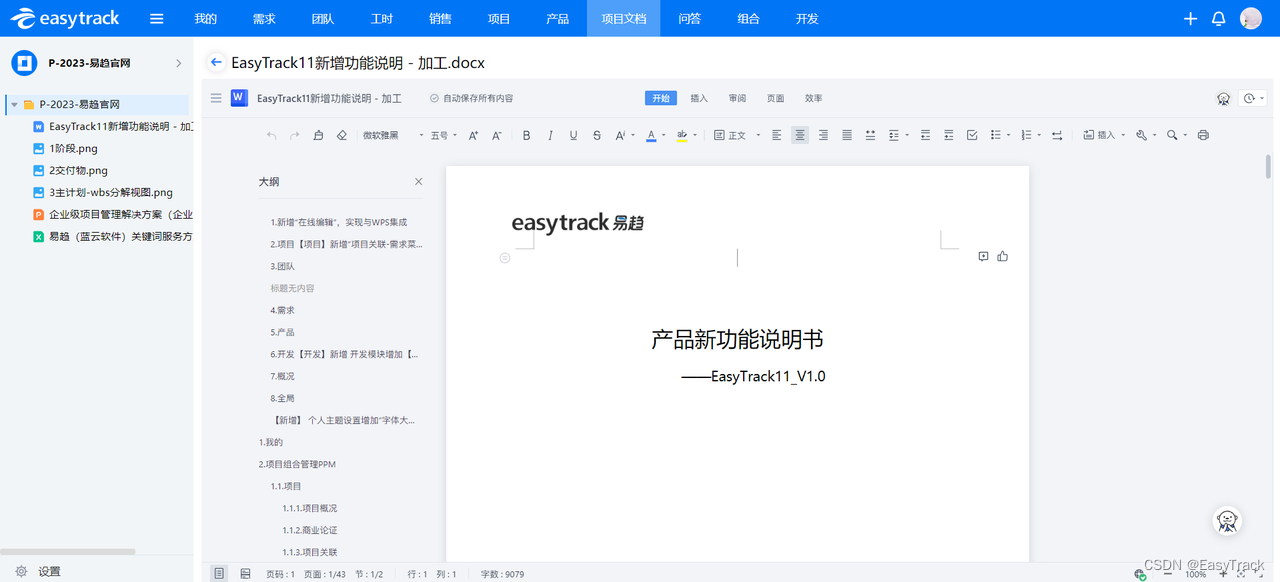
Task: Click the distributed alignment icon
Action: (870, 135)
